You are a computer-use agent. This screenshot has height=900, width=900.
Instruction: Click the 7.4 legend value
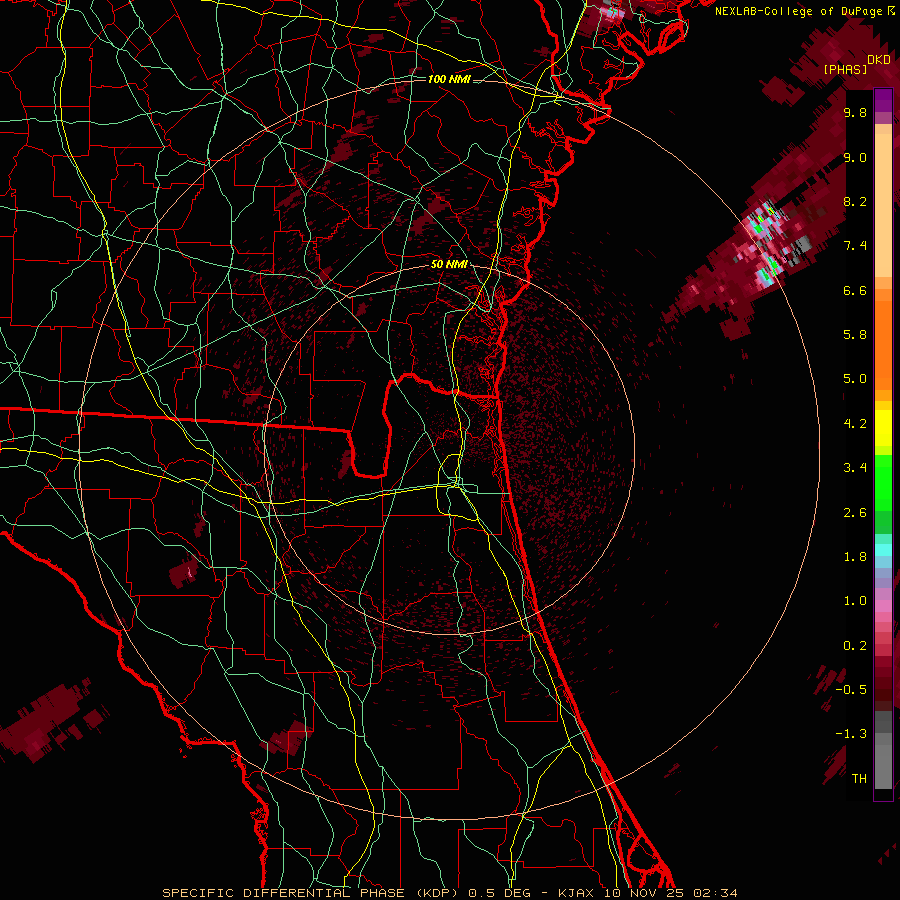click(855, 246)
